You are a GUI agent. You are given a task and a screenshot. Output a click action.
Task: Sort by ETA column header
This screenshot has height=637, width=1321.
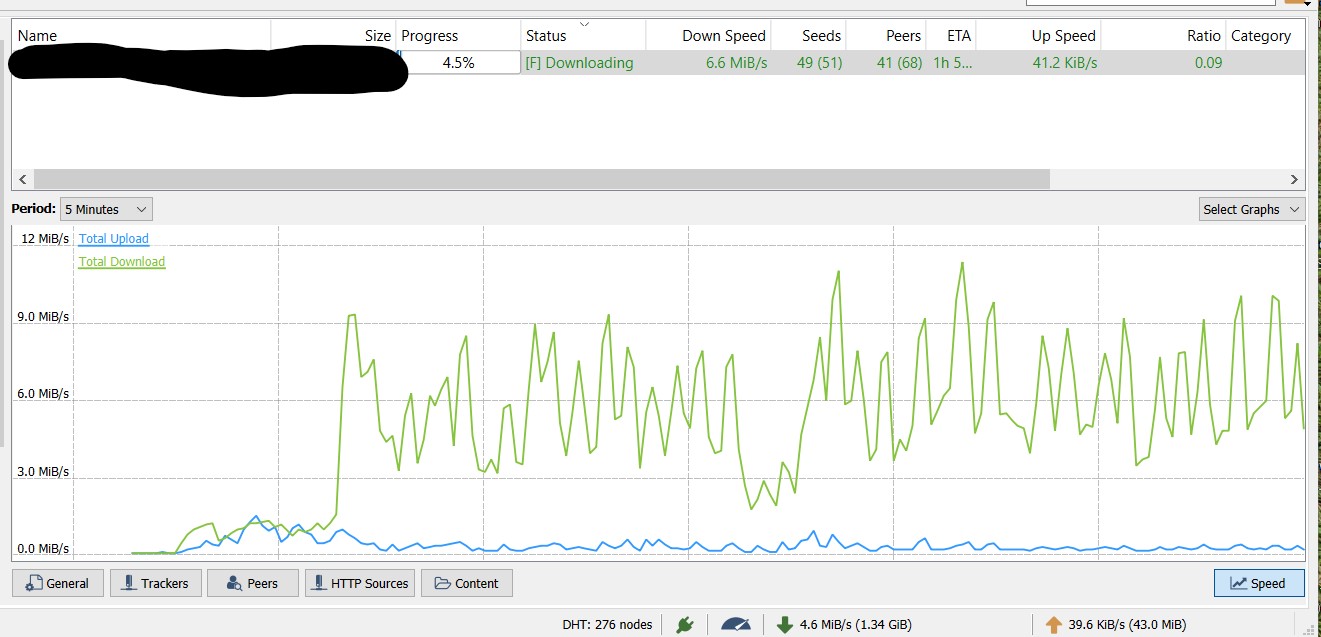coord(951,35)
